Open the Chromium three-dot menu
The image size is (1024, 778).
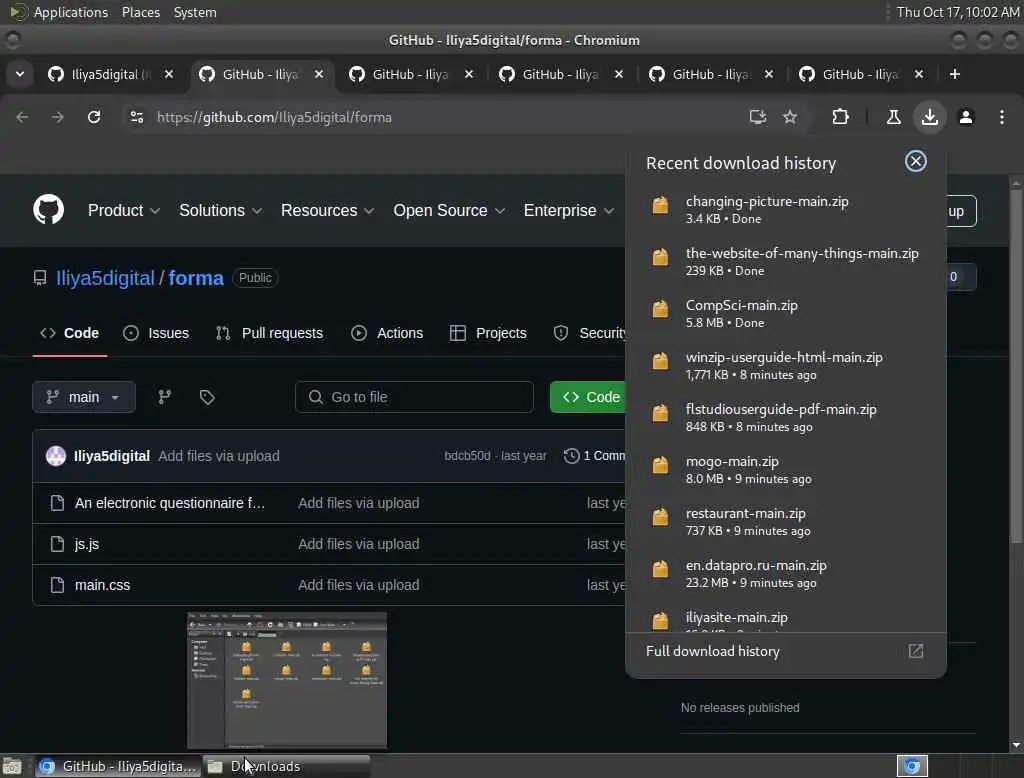[1002, 117]
